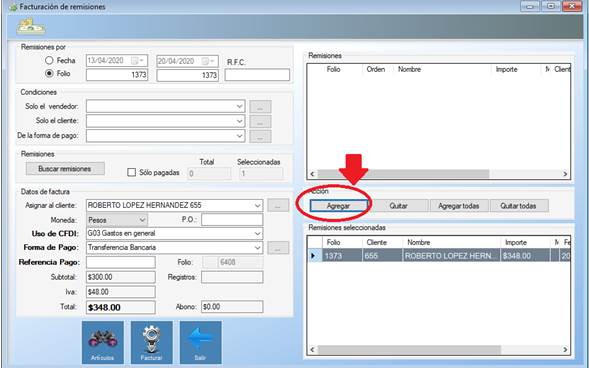Minimize the Facturación de remisiones window
Screen dimensions: 589x368
click(530, 6)
